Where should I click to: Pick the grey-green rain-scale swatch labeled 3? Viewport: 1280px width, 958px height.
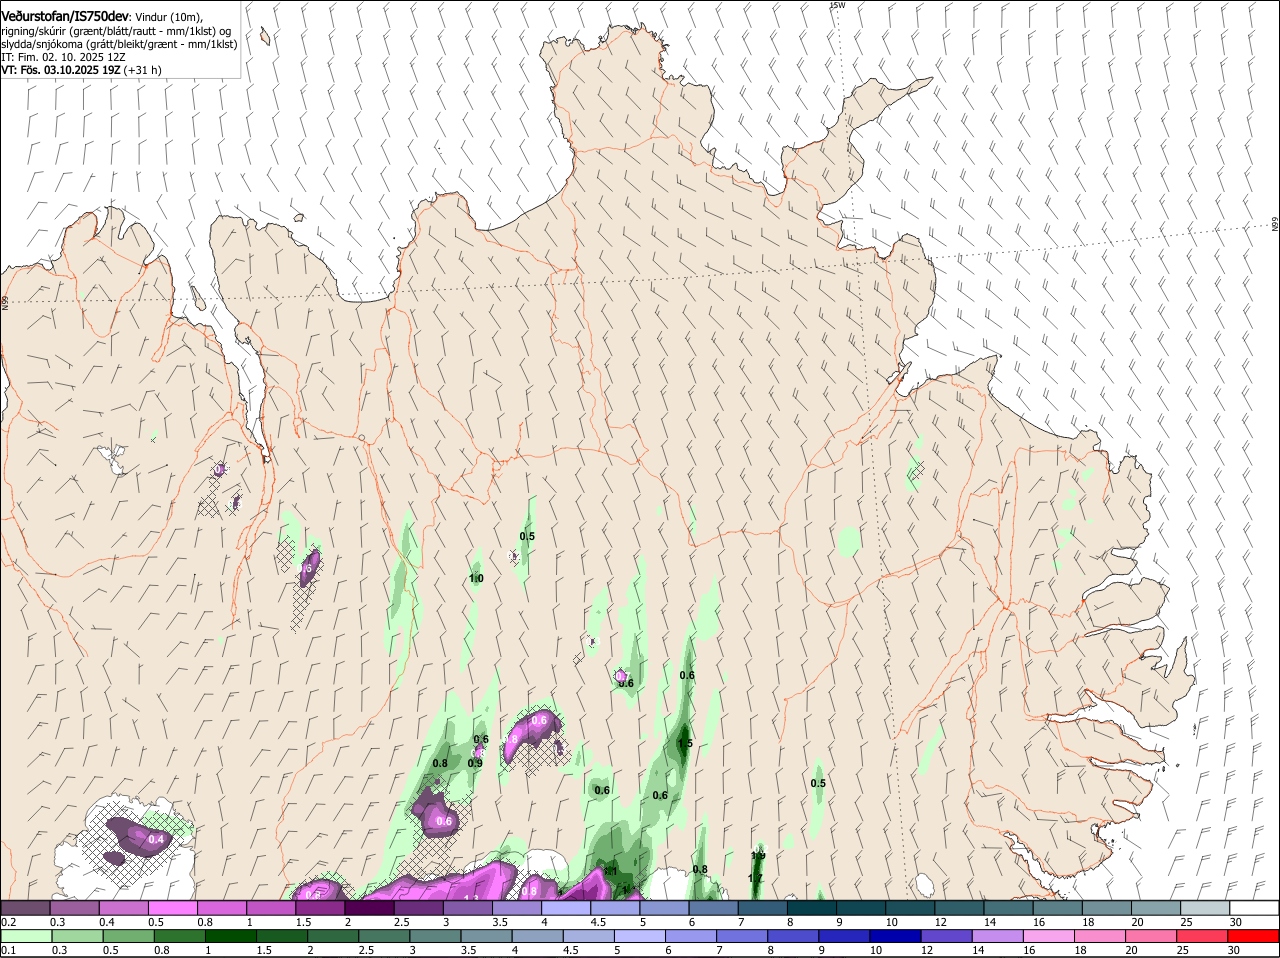point(434,936)
